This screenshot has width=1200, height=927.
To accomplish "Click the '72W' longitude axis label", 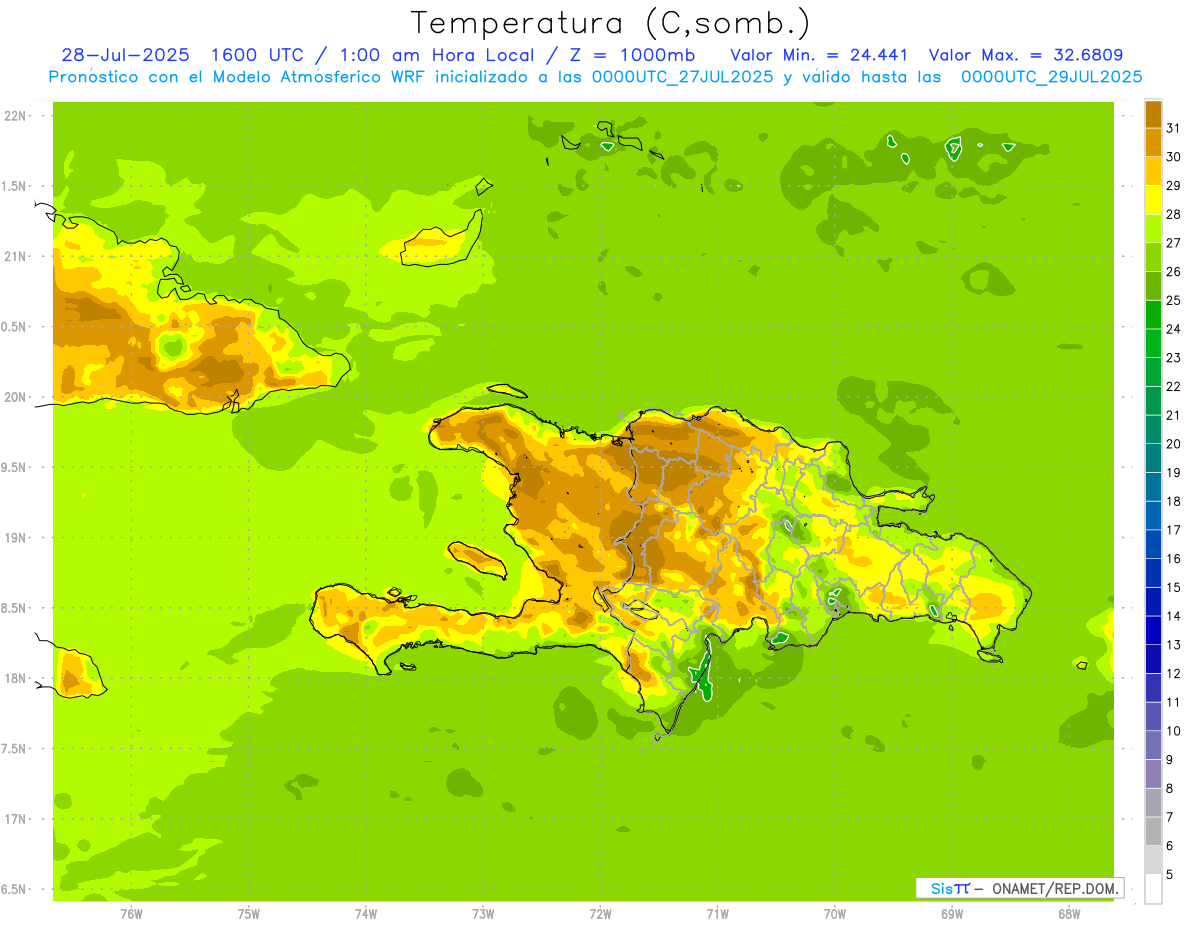I will (600, 914).
